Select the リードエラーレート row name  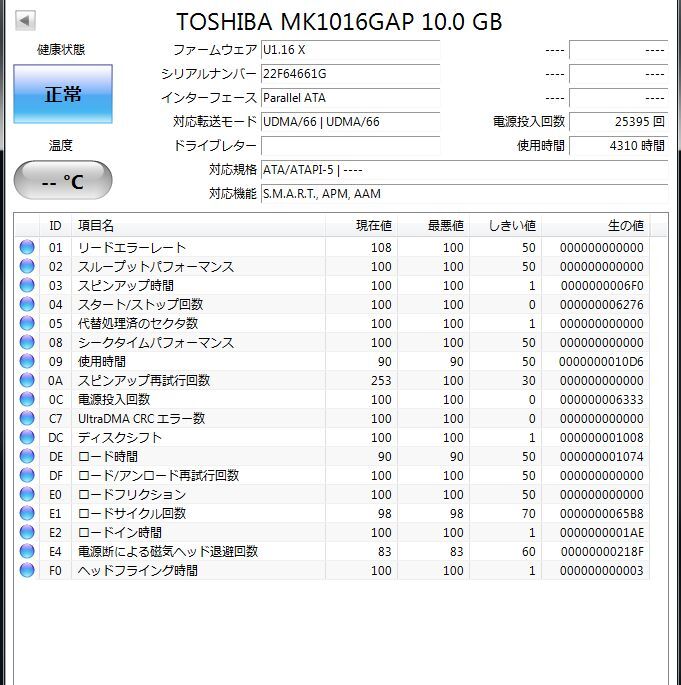(132, 248)
